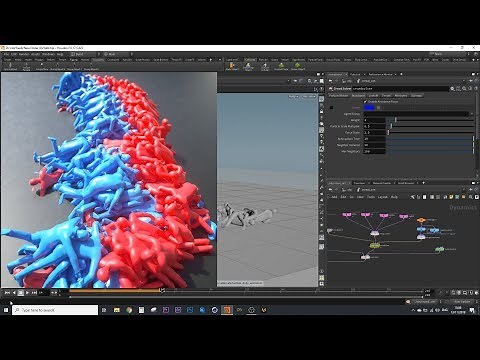Adjust the Particle Scale Multiplier slider
Screen dimensions: 480x360
pos(391,126)
